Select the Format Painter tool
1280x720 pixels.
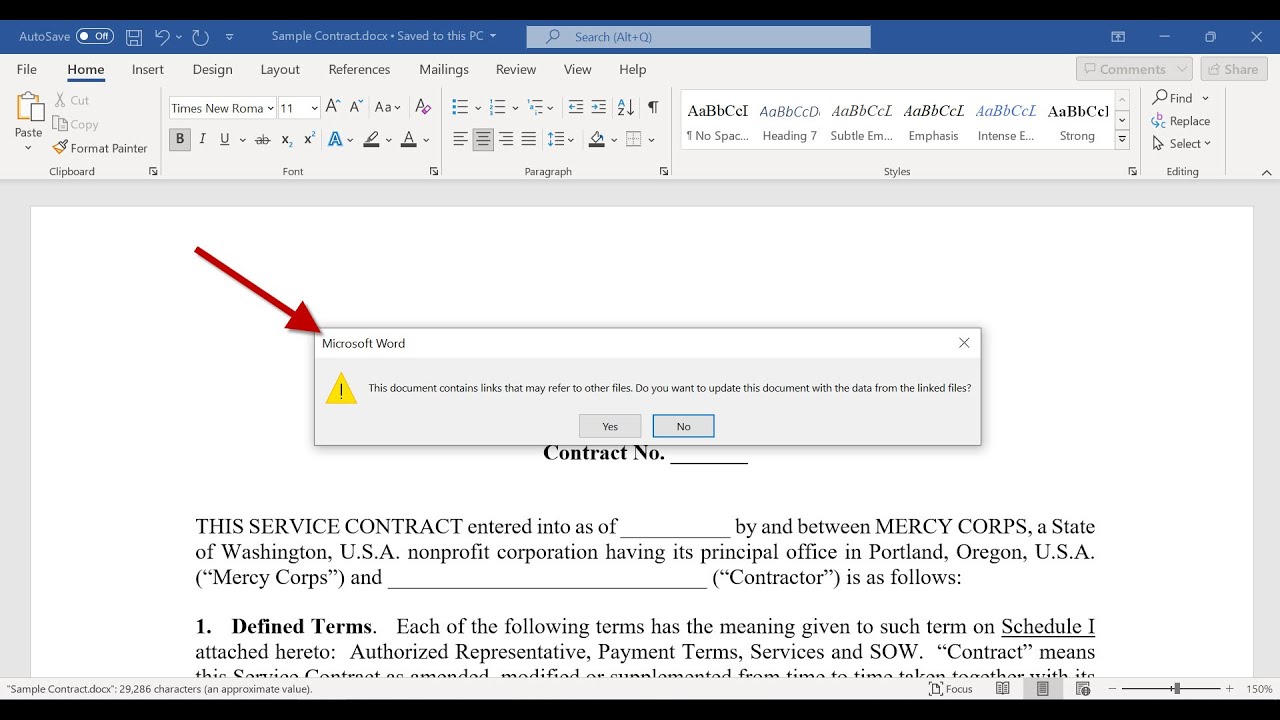click(100, 148)
